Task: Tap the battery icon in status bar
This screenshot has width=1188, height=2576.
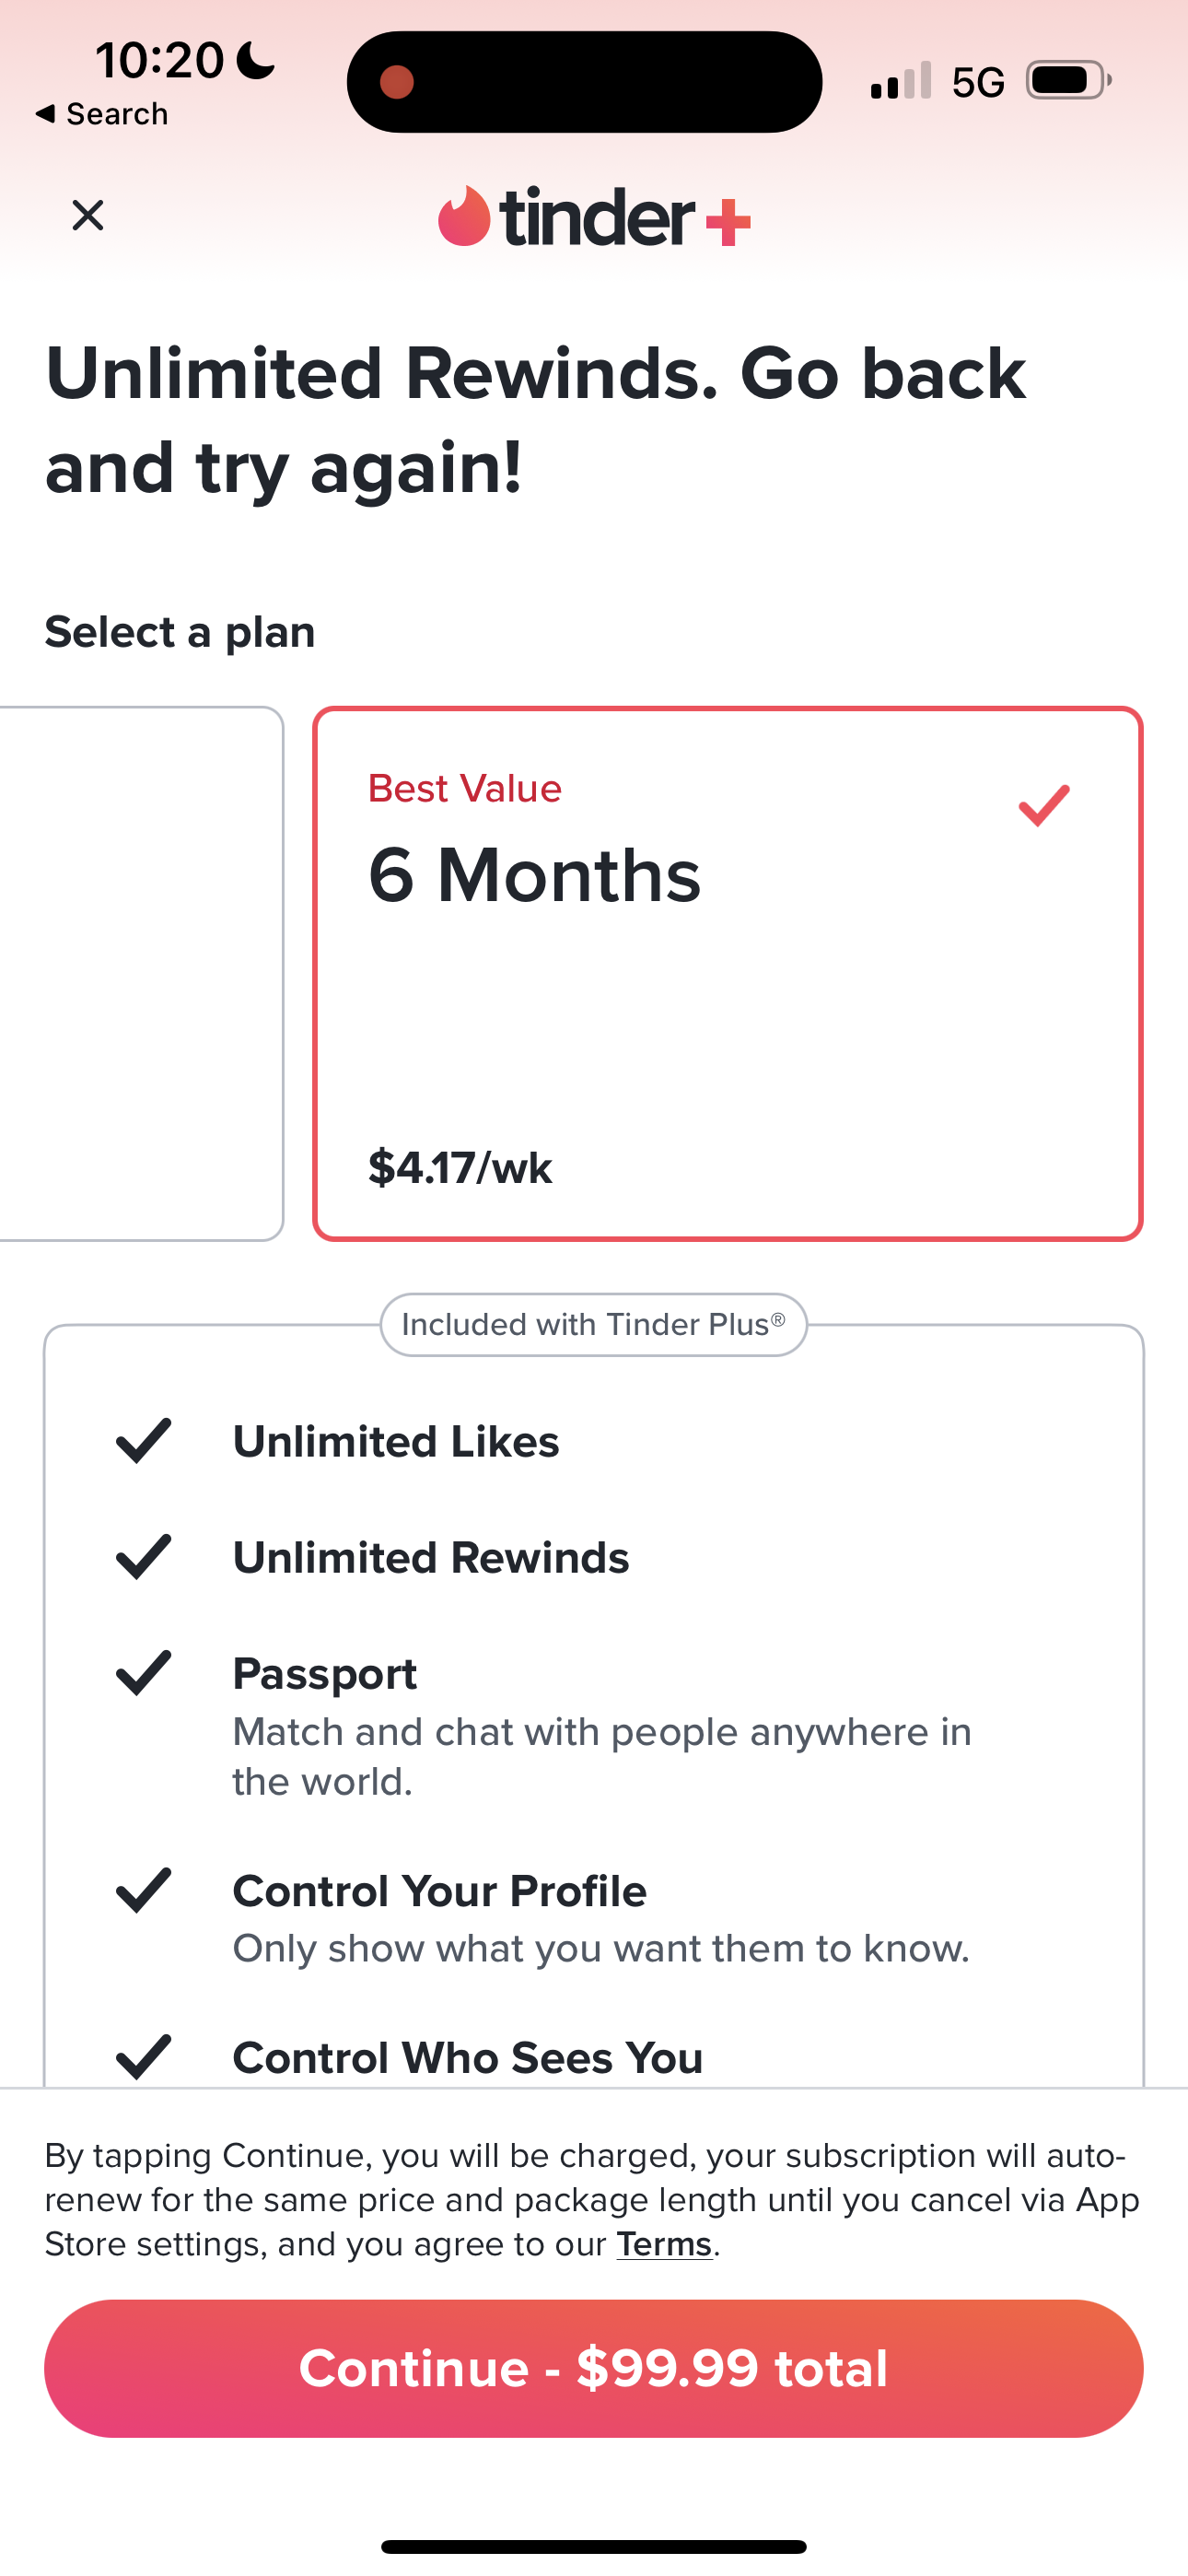Action: click(1068, 81)
